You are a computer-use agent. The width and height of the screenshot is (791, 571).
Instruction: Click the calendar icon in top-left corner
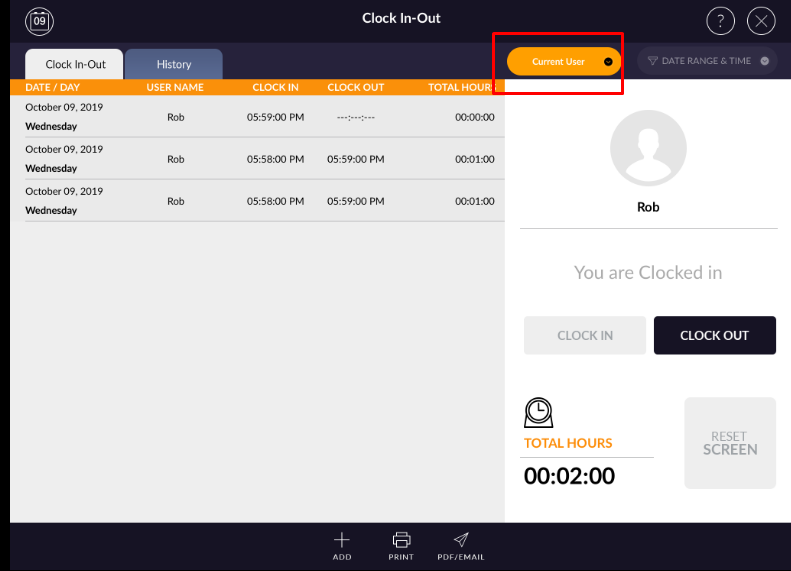[x=39, y=20]
